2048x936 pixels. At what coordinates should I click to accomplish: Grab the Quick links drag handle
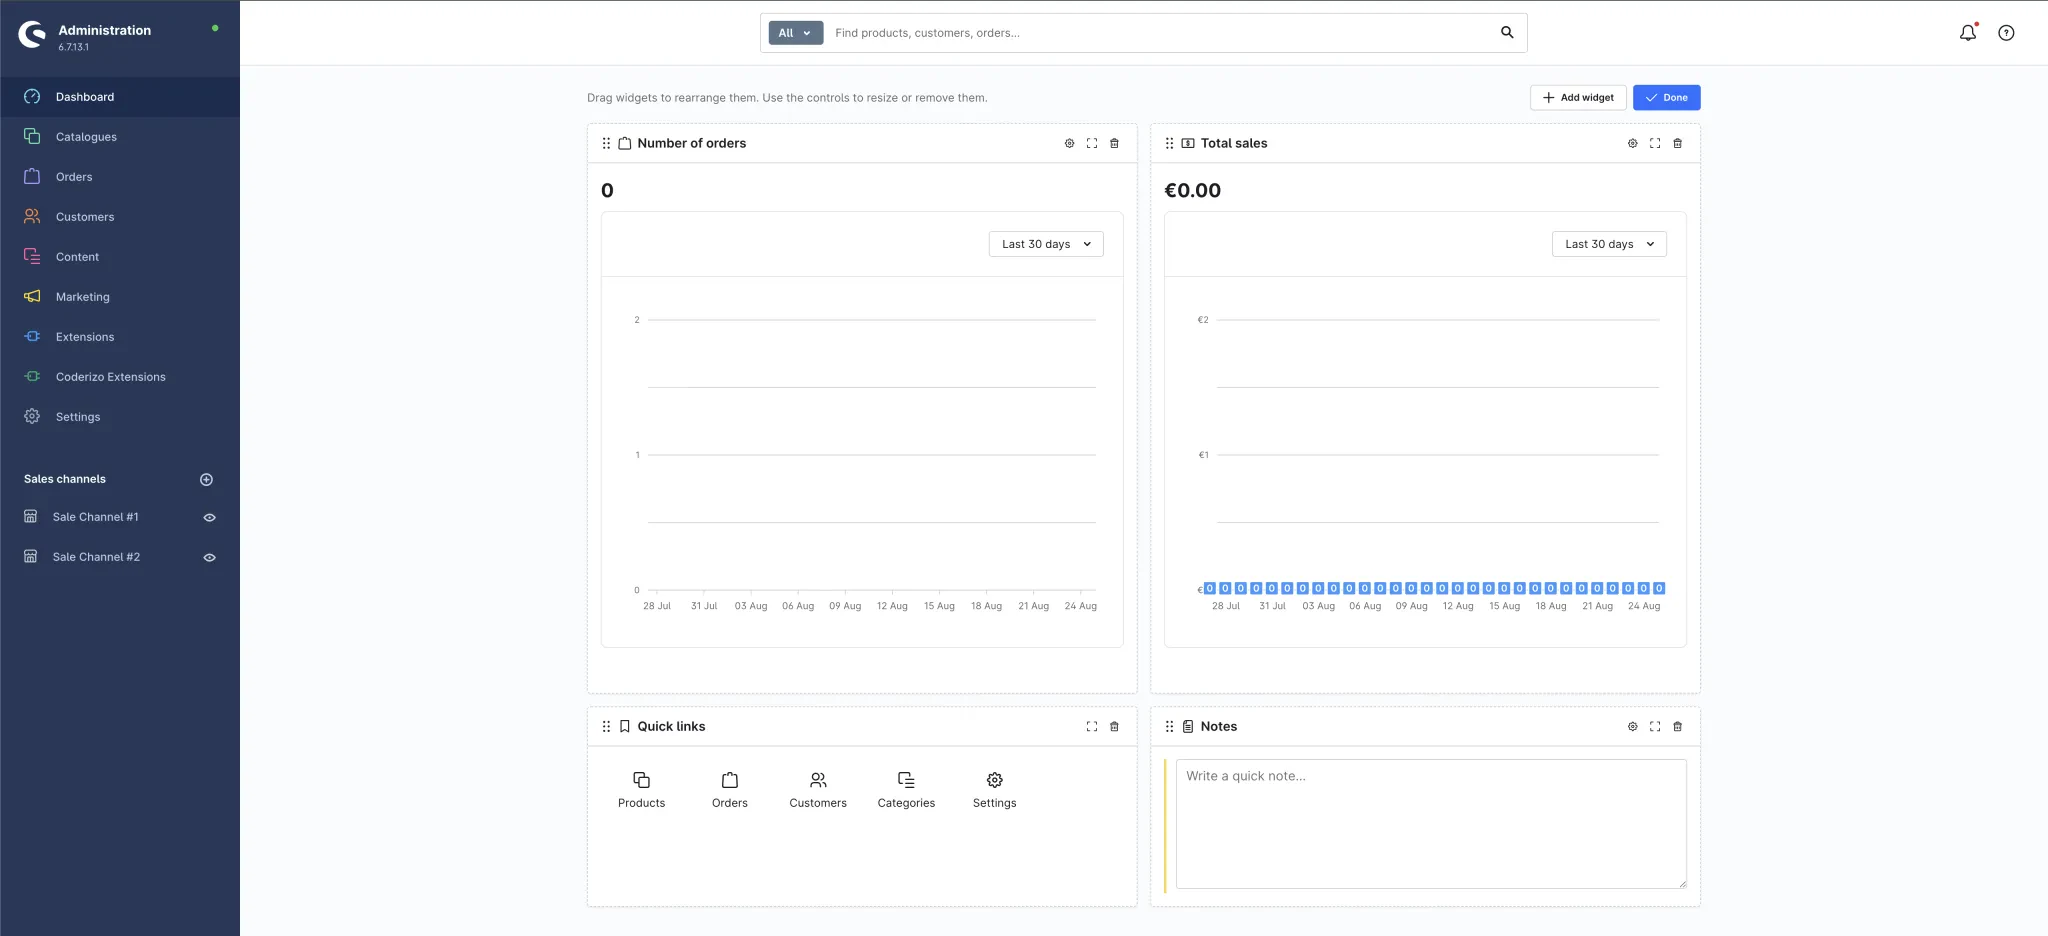pos(606,726)
